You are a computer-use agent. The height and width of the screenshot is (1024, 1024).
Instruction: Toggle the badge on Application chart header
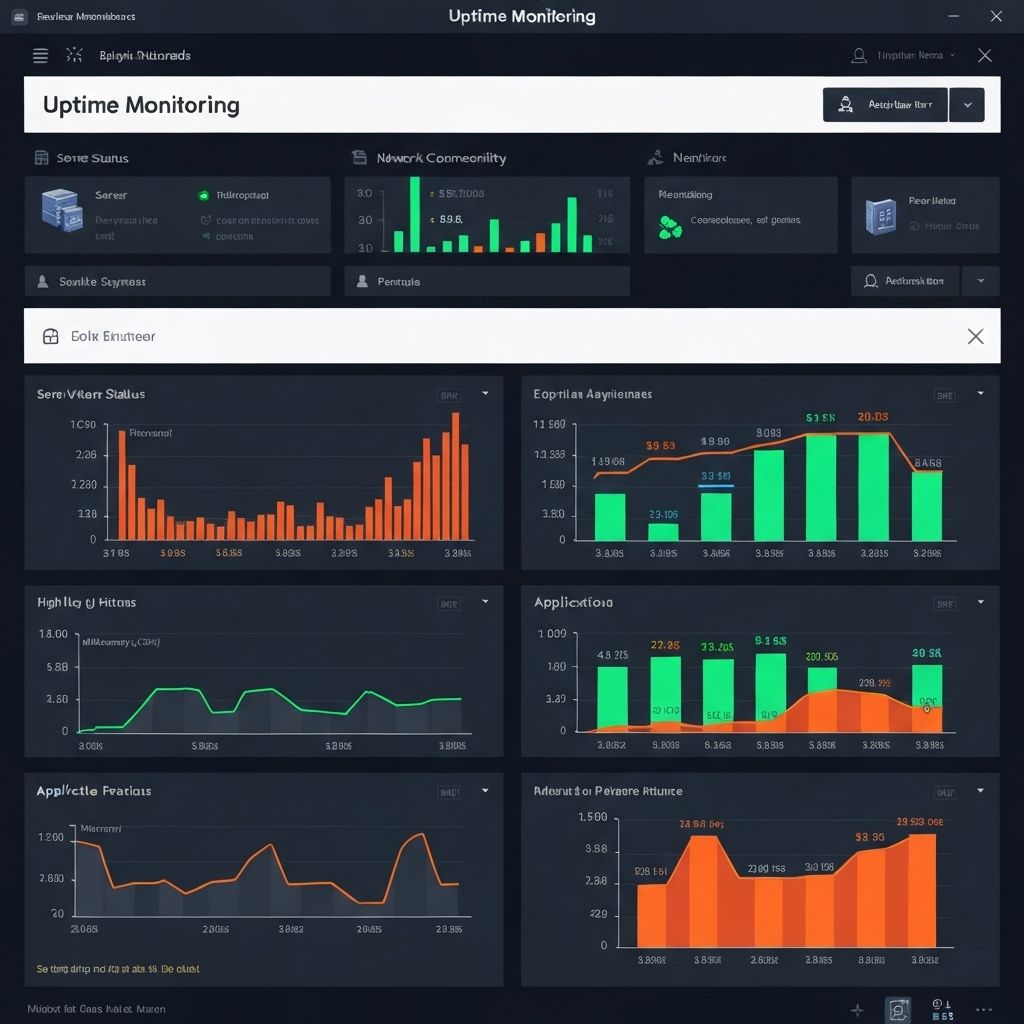[x=944, y=604]
